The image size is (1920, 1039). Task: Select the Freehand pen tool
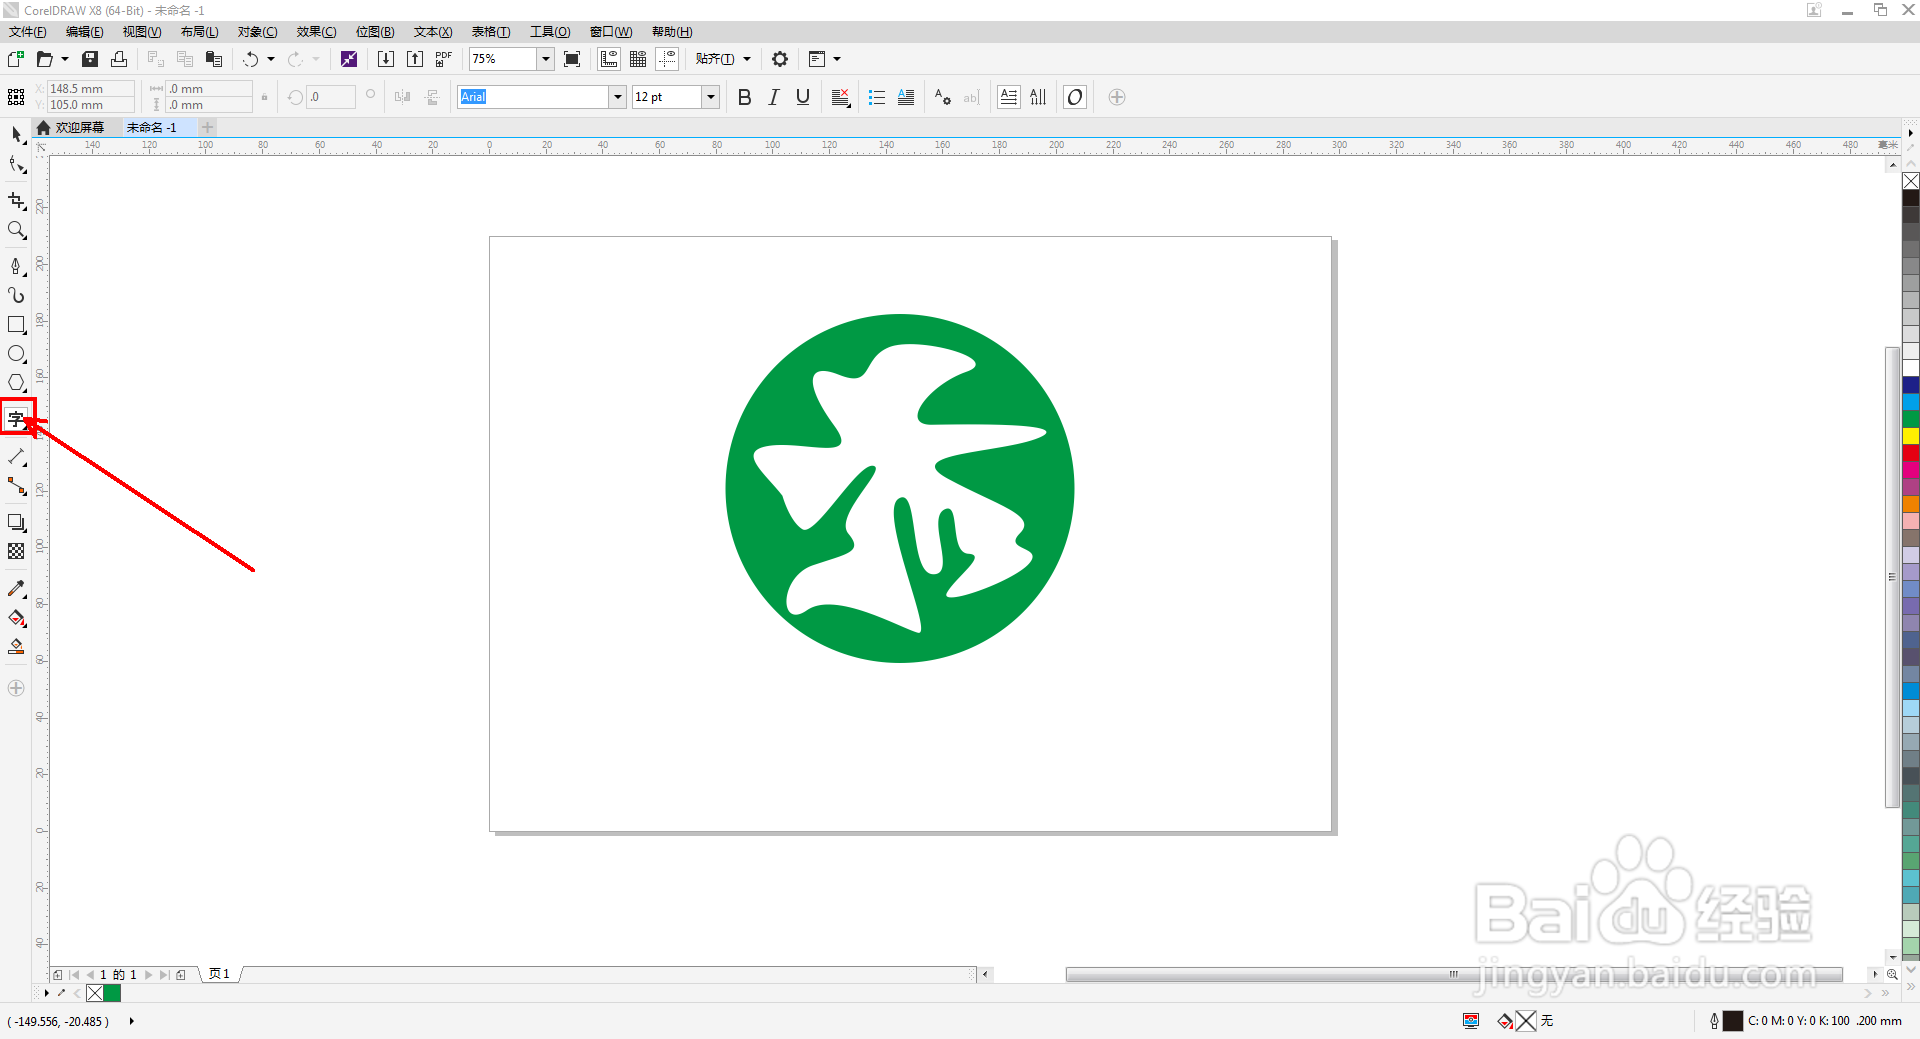(16, 266)
